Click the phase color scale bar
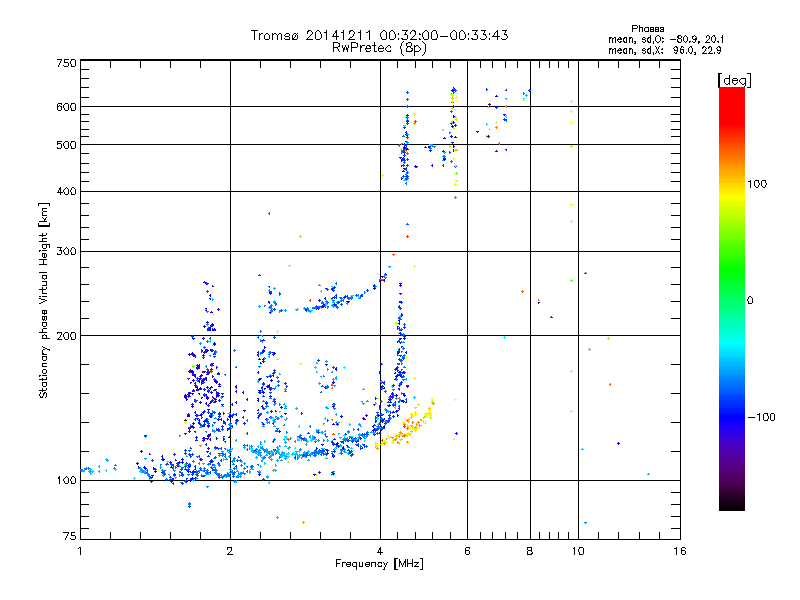This screenshot has height=600, width=800. point(732,299)
